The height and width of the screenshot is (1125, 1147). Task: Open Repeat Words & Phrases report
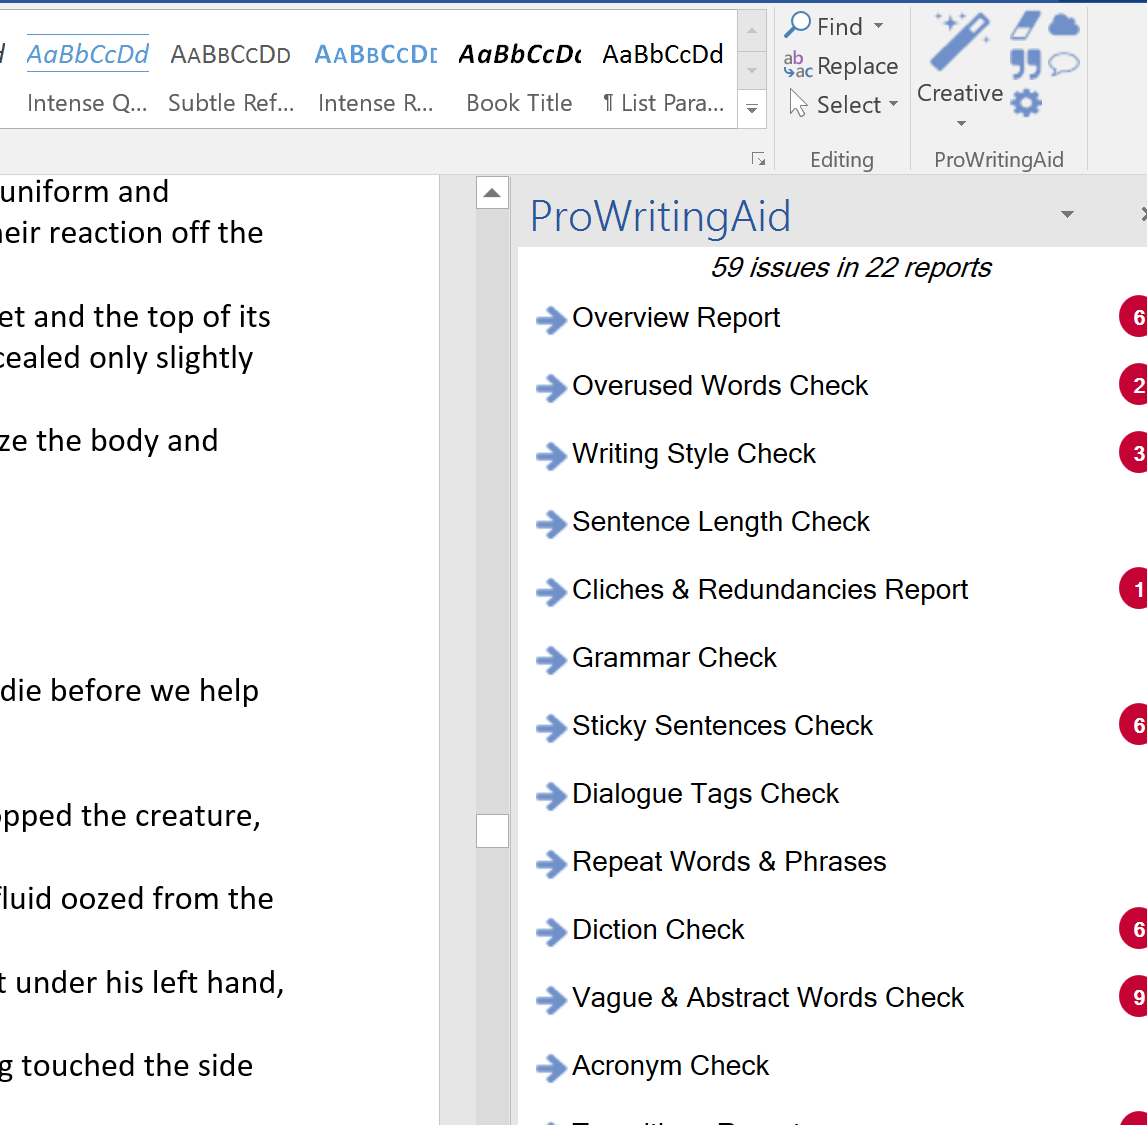729,862
